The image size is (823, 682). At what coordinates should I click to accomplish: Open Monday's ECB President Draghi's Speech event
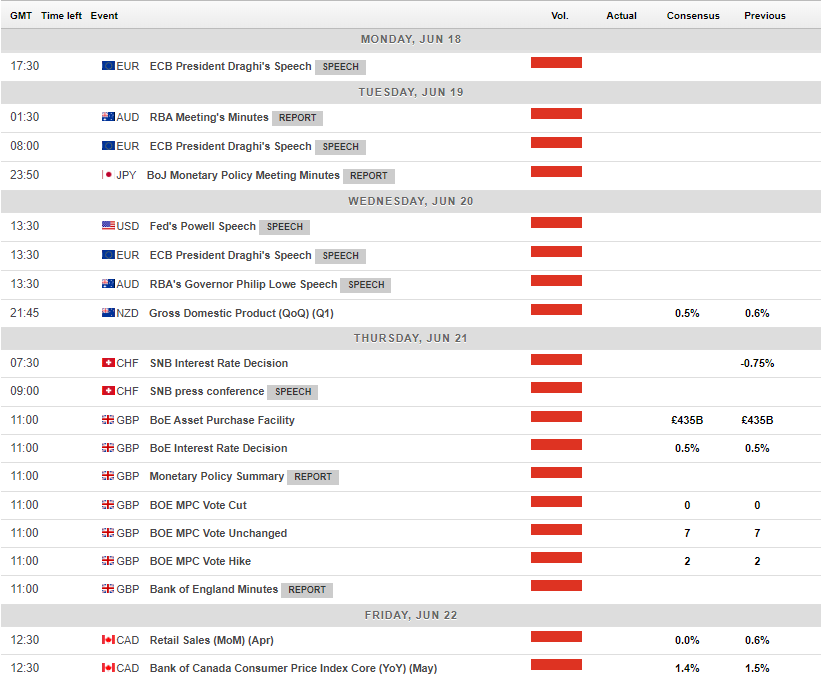point(230,66)
